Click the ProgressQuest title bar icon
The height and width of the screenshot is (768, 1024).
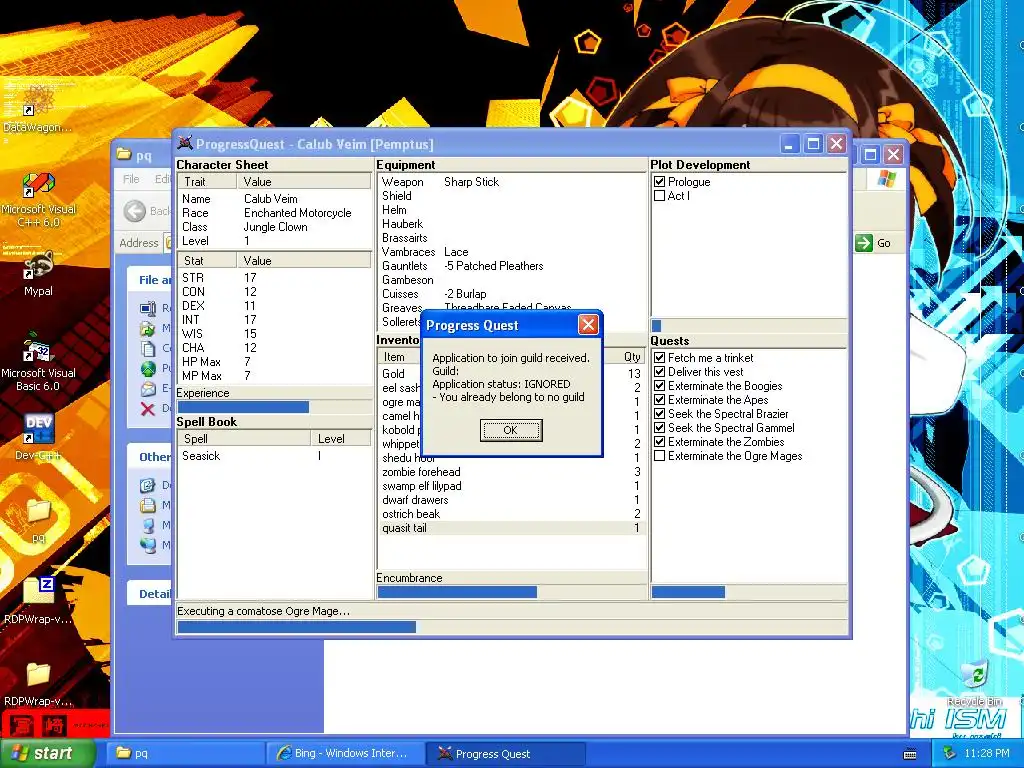(x=185, y=144)
